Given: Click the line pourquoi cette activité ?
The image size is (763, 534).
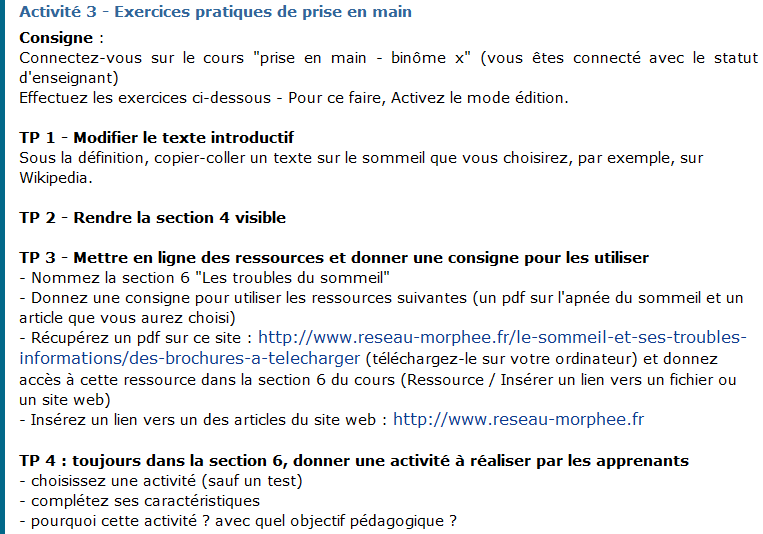Looking at the screenshot, I should coord(238,521).
